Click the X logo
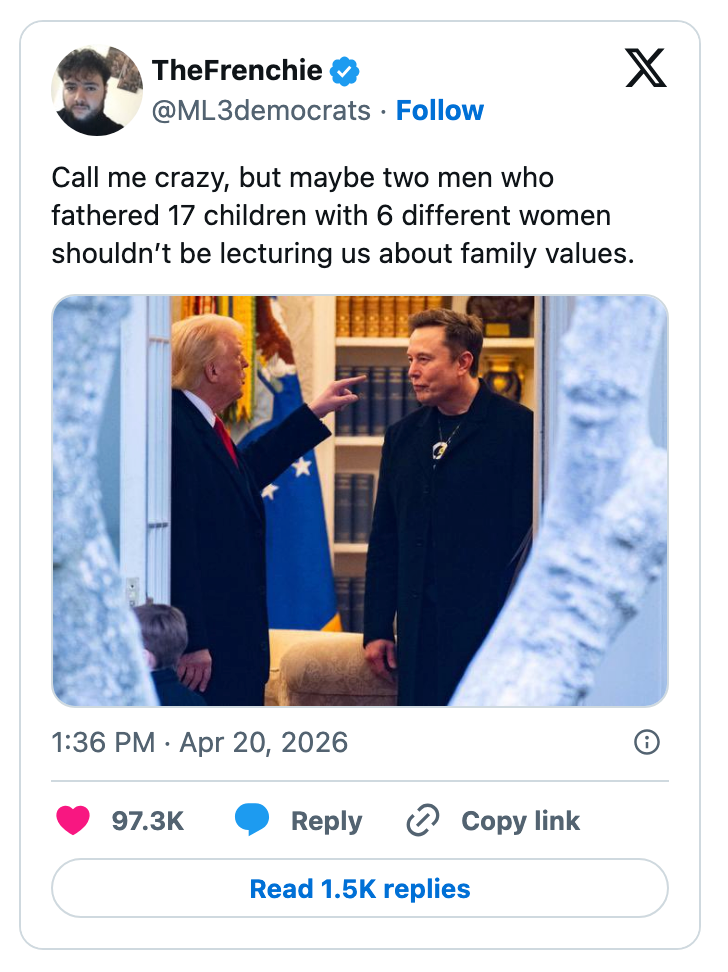The image size is (728, 972). coord(645,69)
